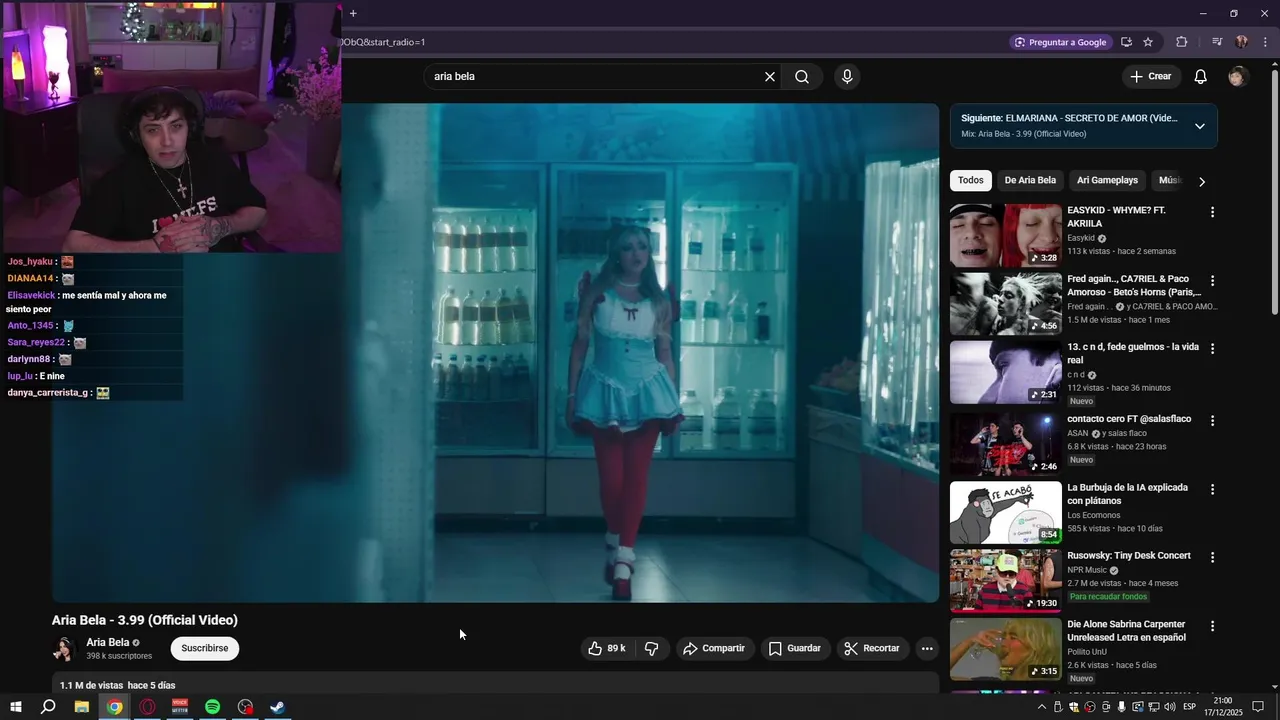1280x720 pixels.
Task: Open the Chrome media control icon
Action: pyautogui.click(x=1217, y=42)
